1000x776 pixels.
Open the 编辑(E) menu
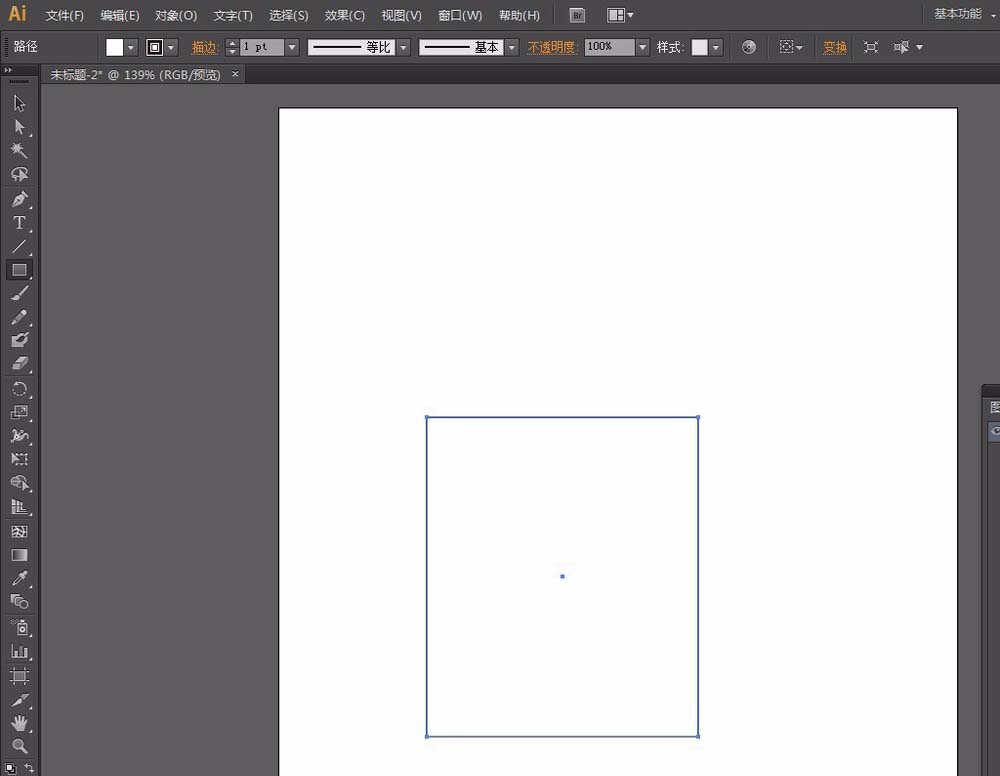click(x=120, y=15)
